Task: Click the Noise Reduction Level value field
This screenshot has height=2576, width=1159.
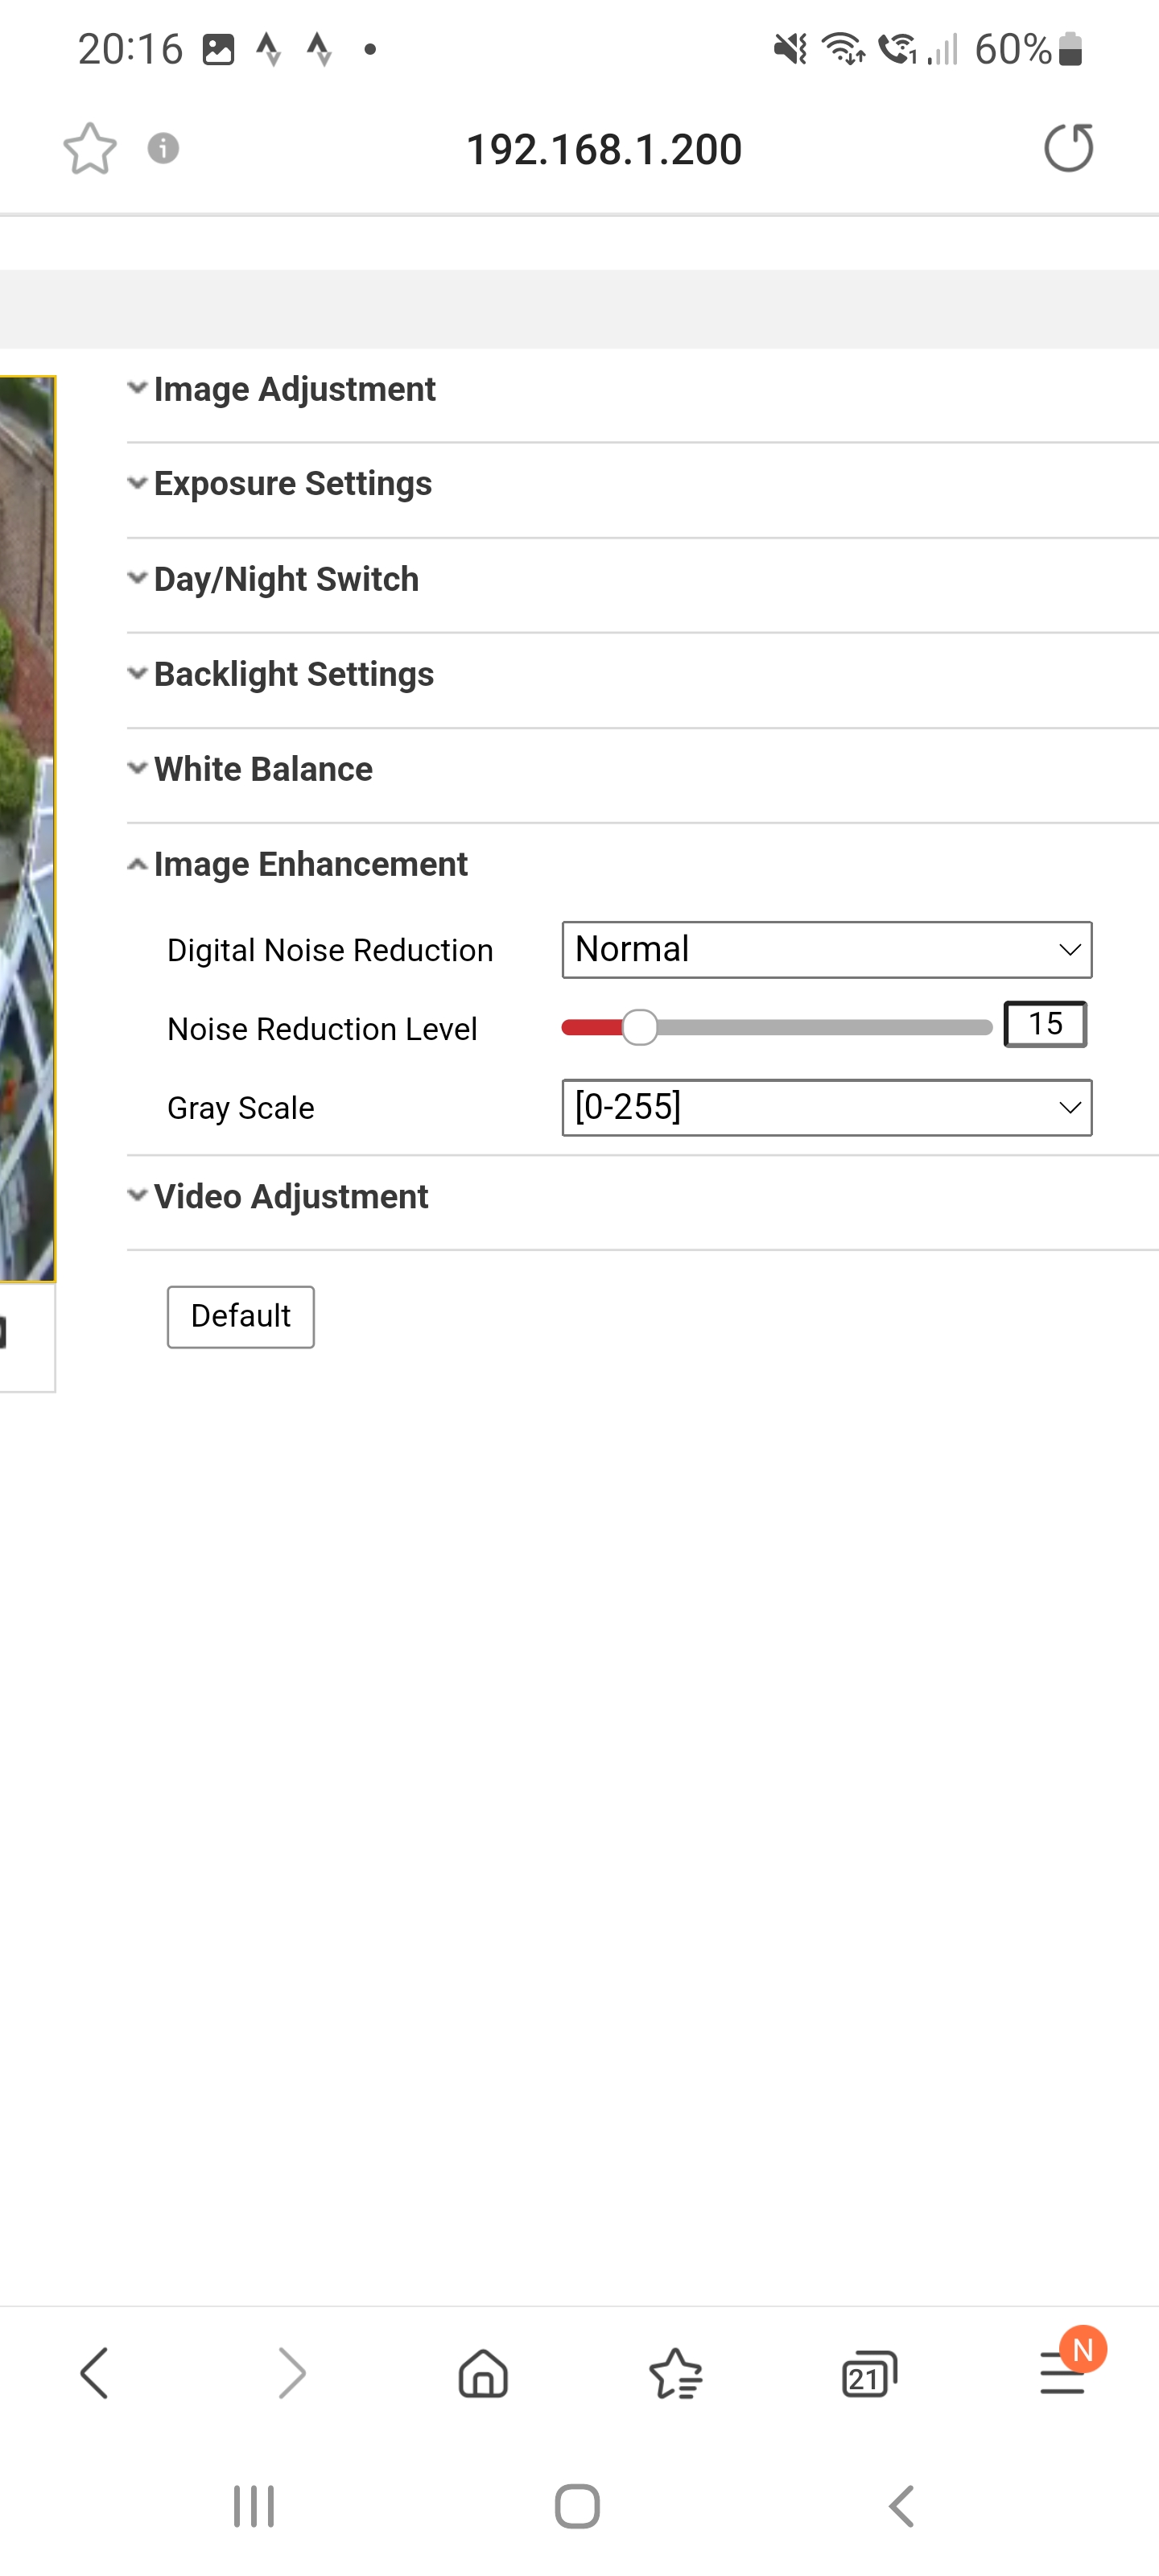Action: [1045, 1024]
